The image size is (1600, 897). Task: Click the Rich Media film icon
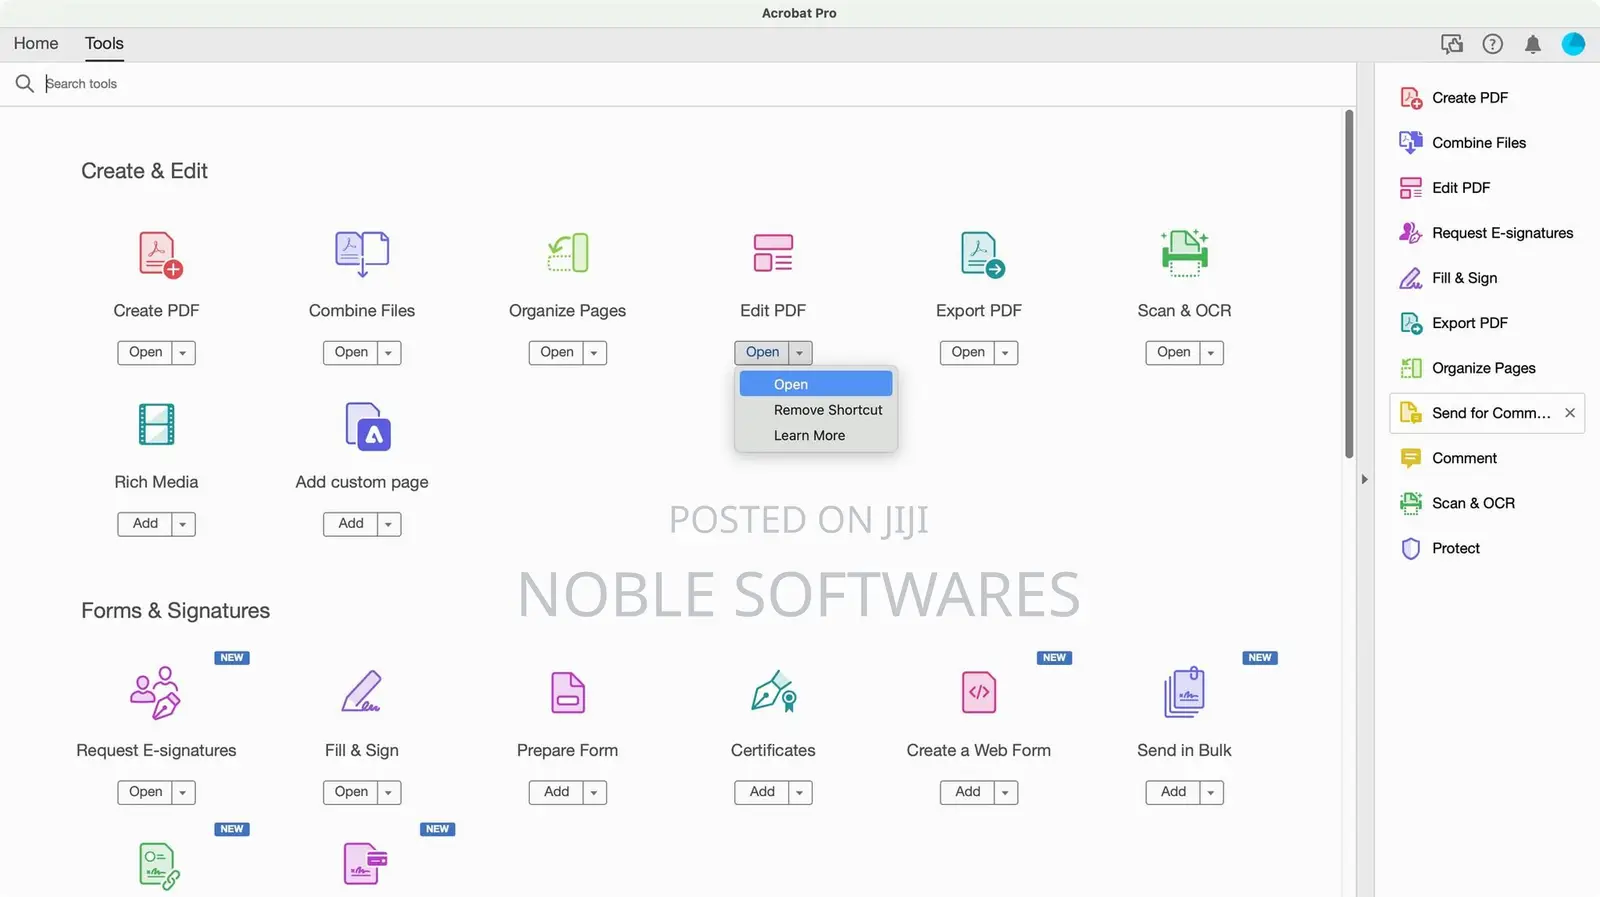point(156,424)
